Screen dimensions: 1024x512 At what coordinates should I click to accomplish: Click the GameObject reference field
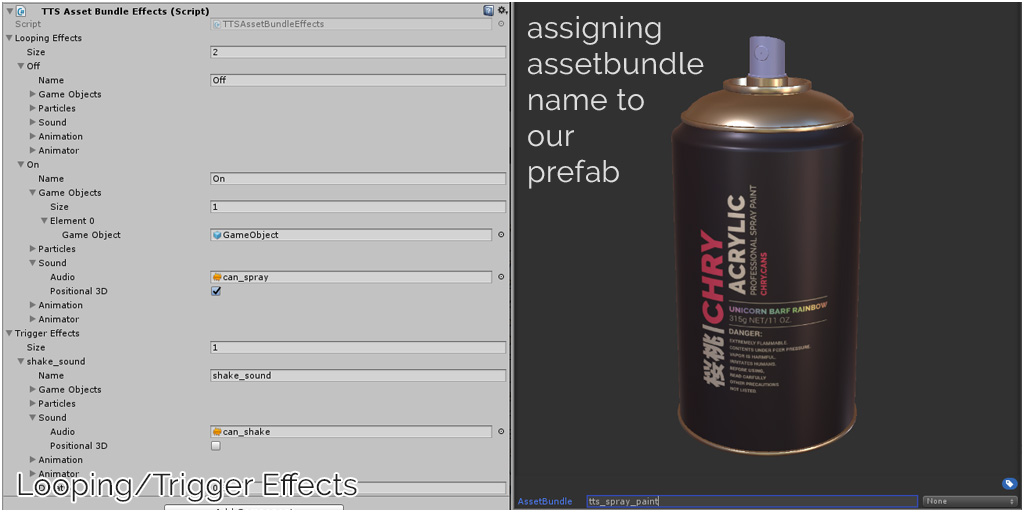[351, 234]
